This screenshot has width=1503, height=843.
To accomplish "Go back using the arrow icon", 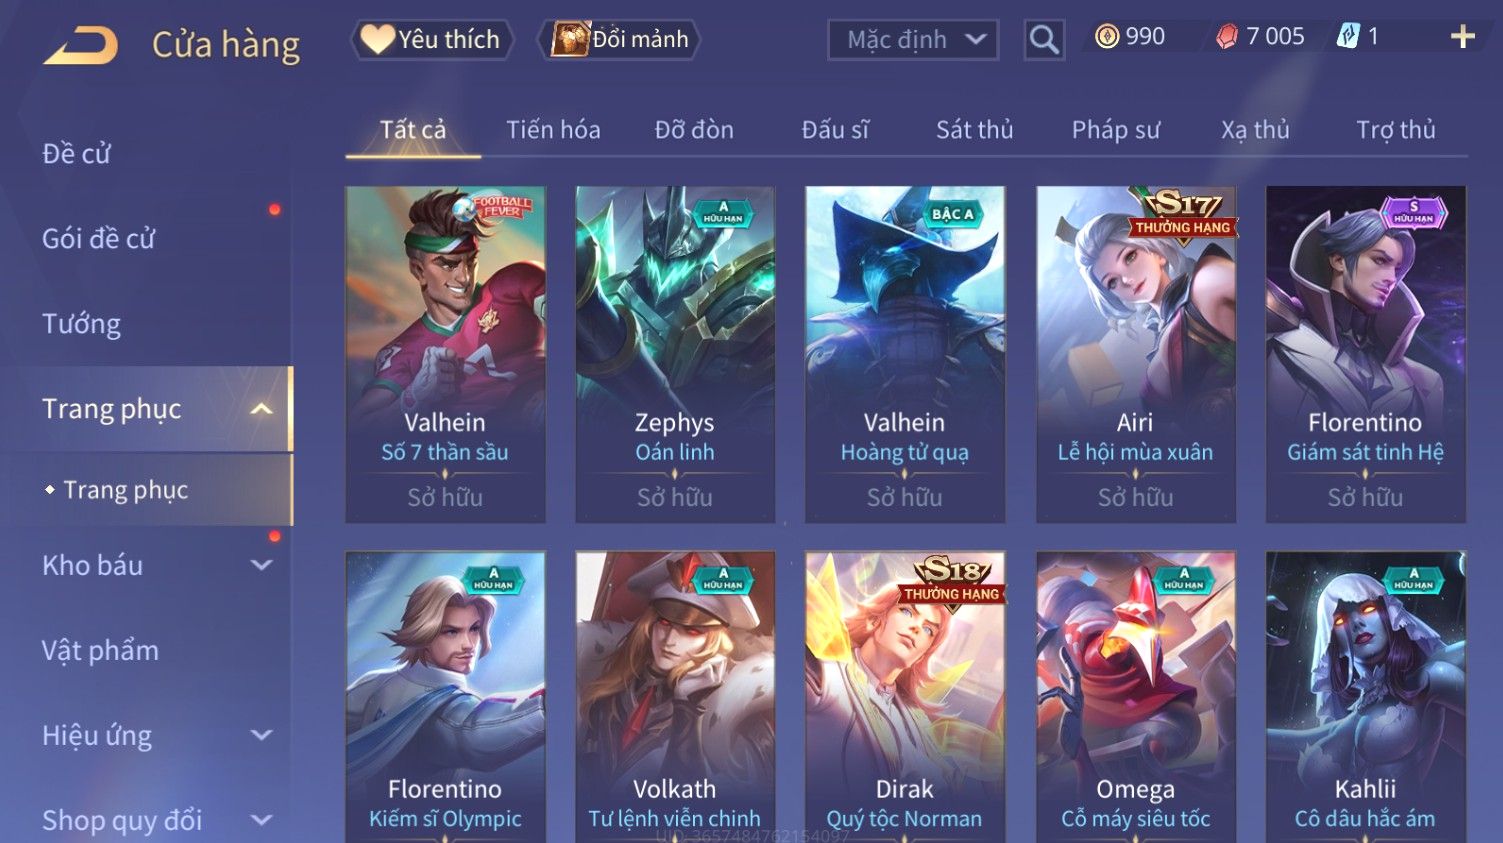I will [81, 46].
